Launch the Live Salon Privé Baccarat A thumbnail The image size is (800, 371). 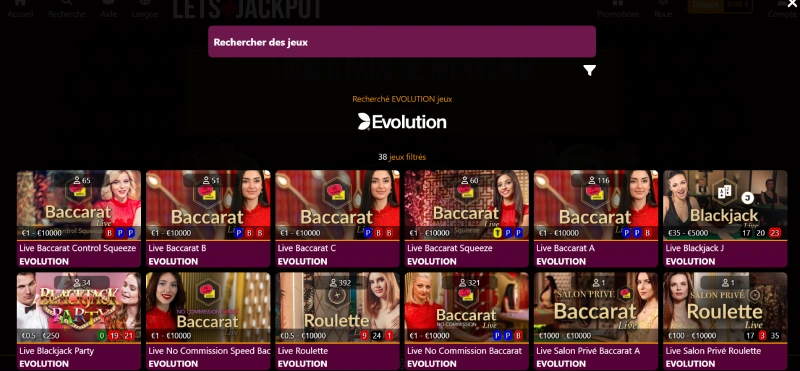pyautogui.click(x=596, y=307)
